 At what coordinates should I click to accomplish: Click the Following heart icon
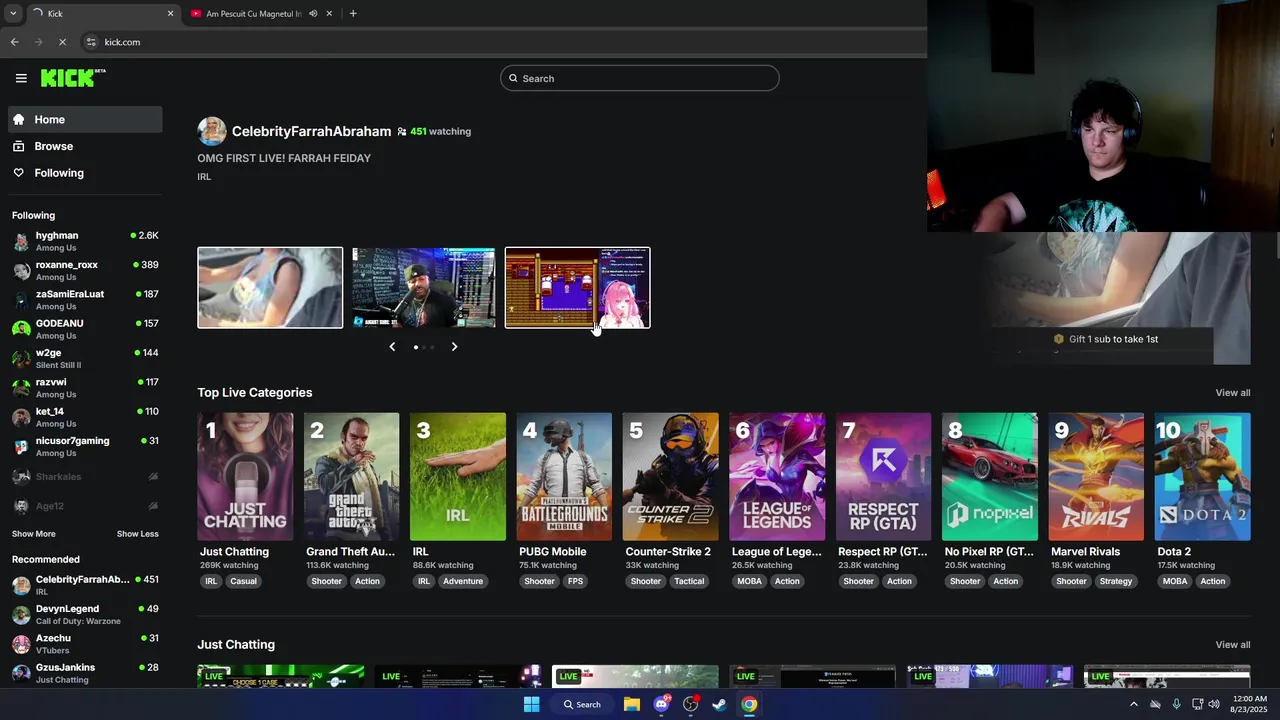(18, 173)
